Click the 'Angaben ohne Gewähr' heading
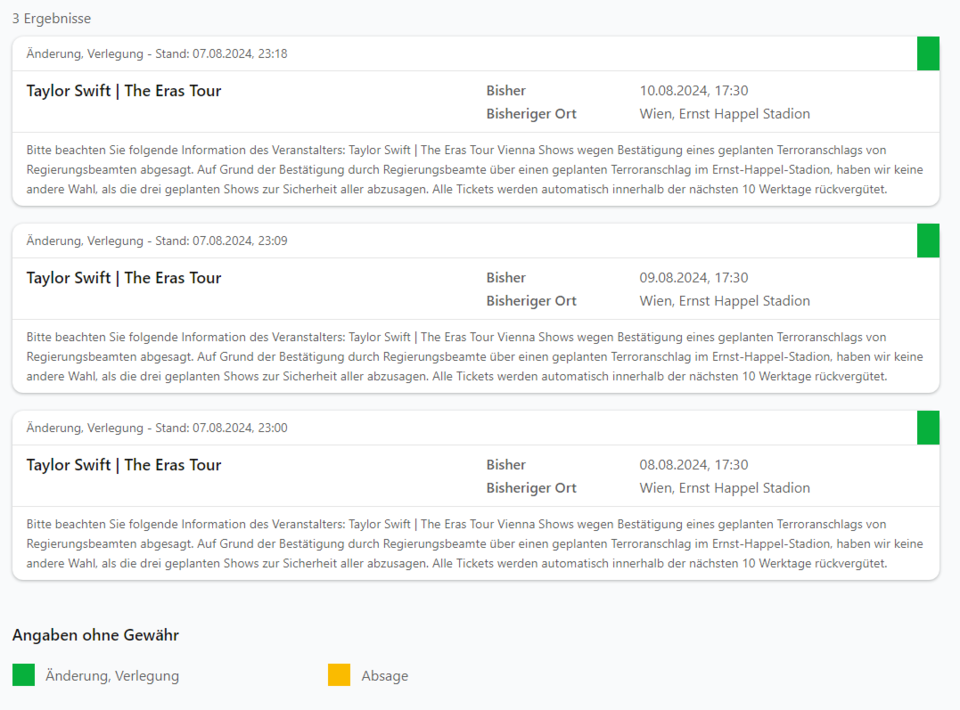 click(95, 635)
